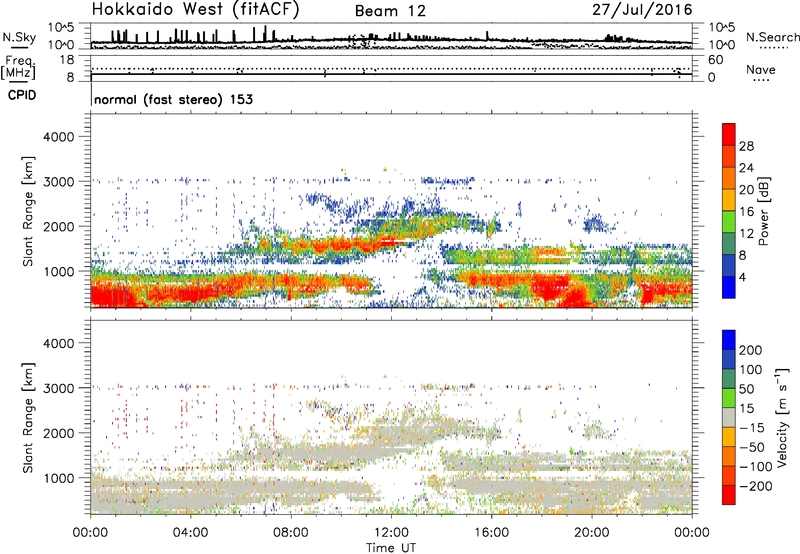
Task: Select the "16:00" time tick label
Action: coord(491,533)
